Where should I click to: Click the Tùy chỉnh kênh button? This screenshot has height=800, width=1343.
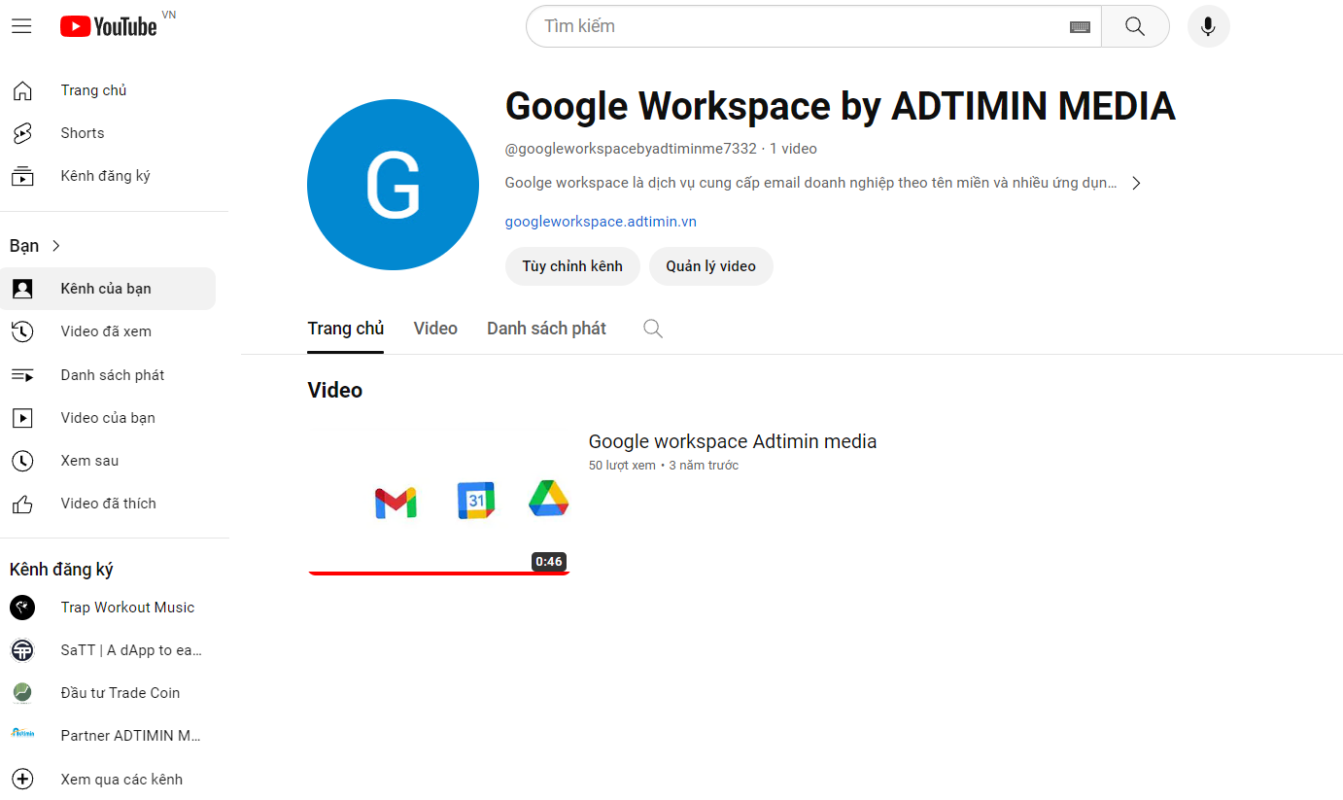click(x=572, y=266)
